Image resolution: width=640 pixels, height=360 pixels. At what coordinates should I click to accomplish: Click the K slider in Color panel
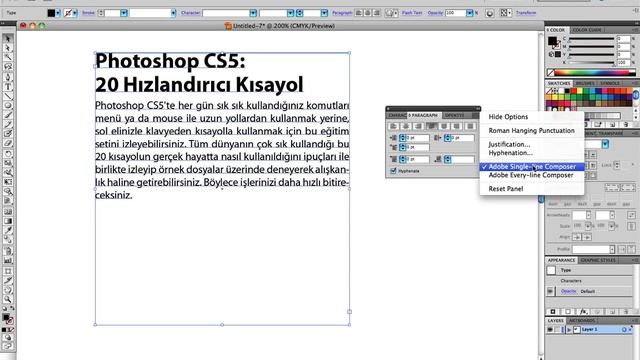592,63
